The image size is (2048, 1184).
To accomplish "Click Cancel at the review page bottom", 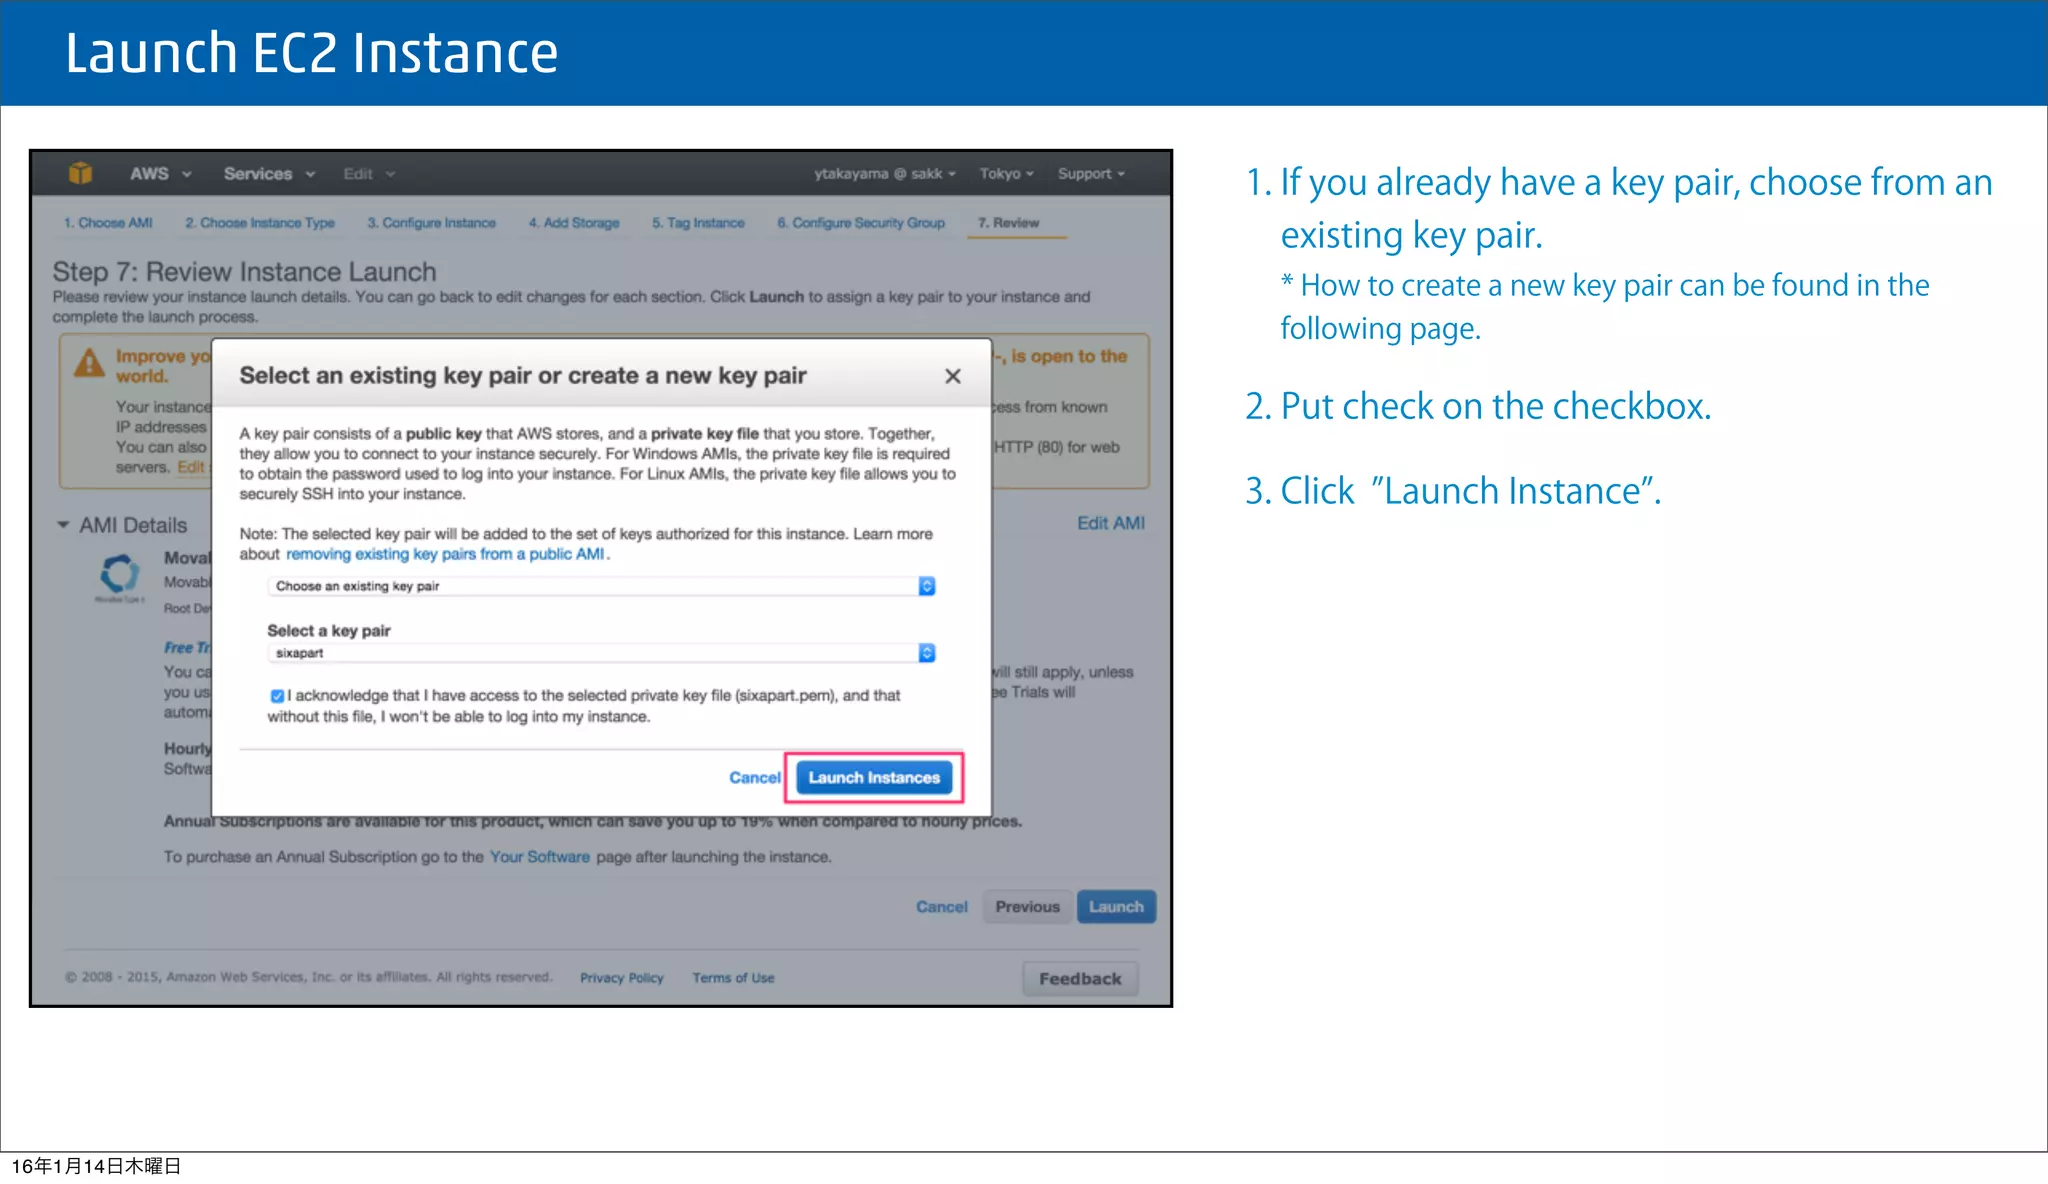I will pyautogui.click(x=942, y=907).
